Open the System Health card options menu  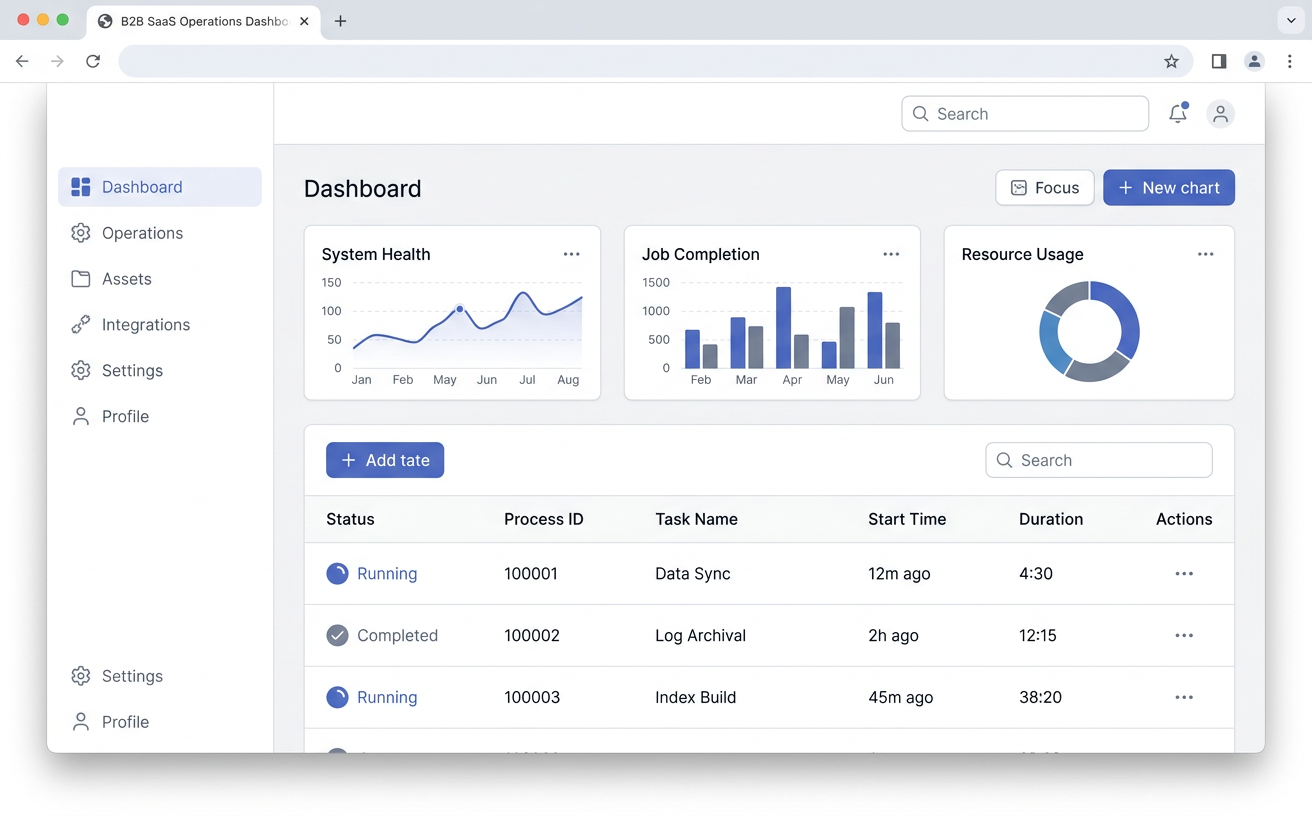click(571, 254)
